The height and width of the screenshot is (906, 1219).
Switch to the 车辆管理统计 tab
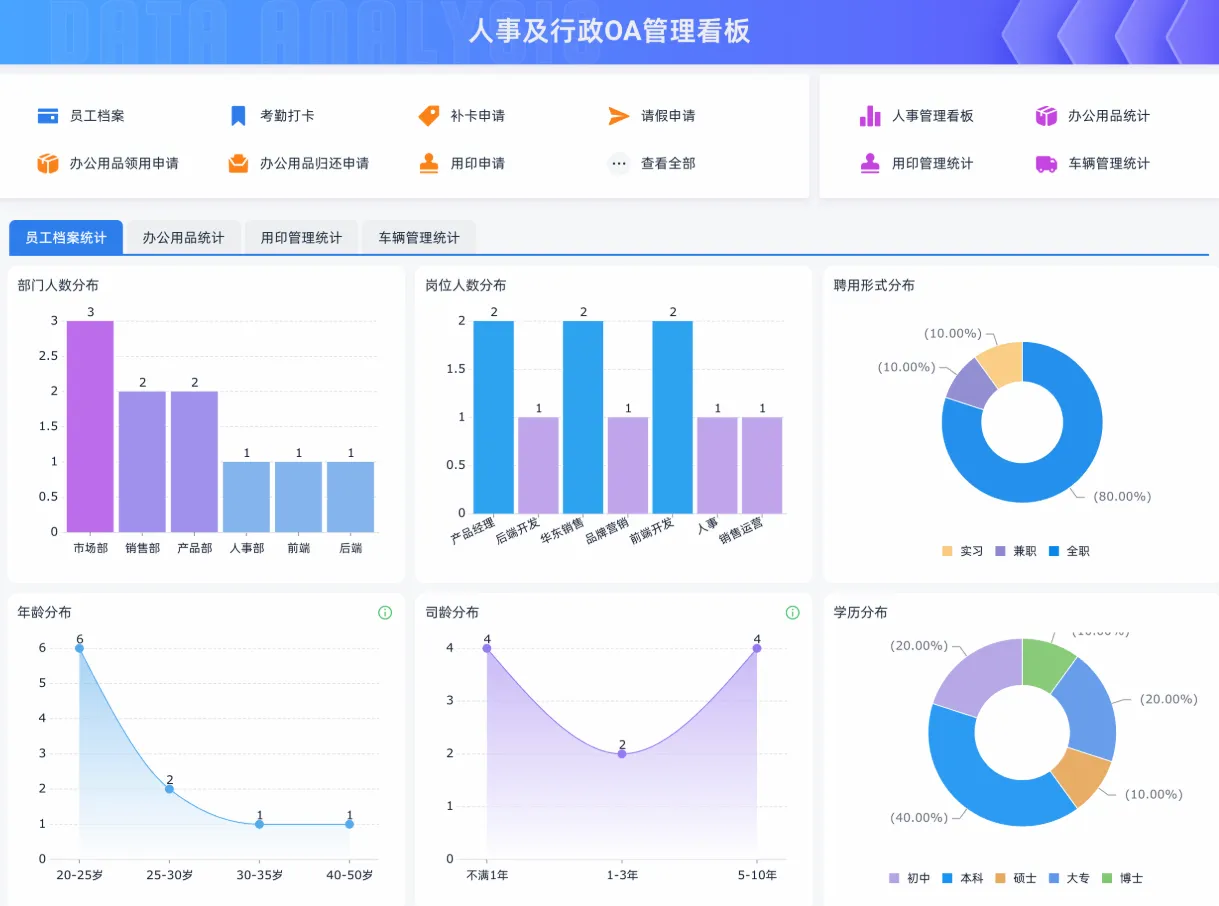click(419, 238)
